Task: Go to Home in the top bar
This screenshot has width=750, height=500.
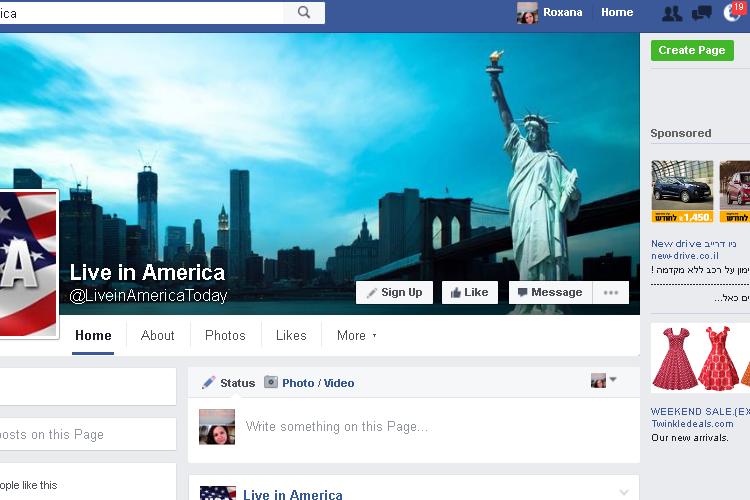Action: click(x=617, y=12)
